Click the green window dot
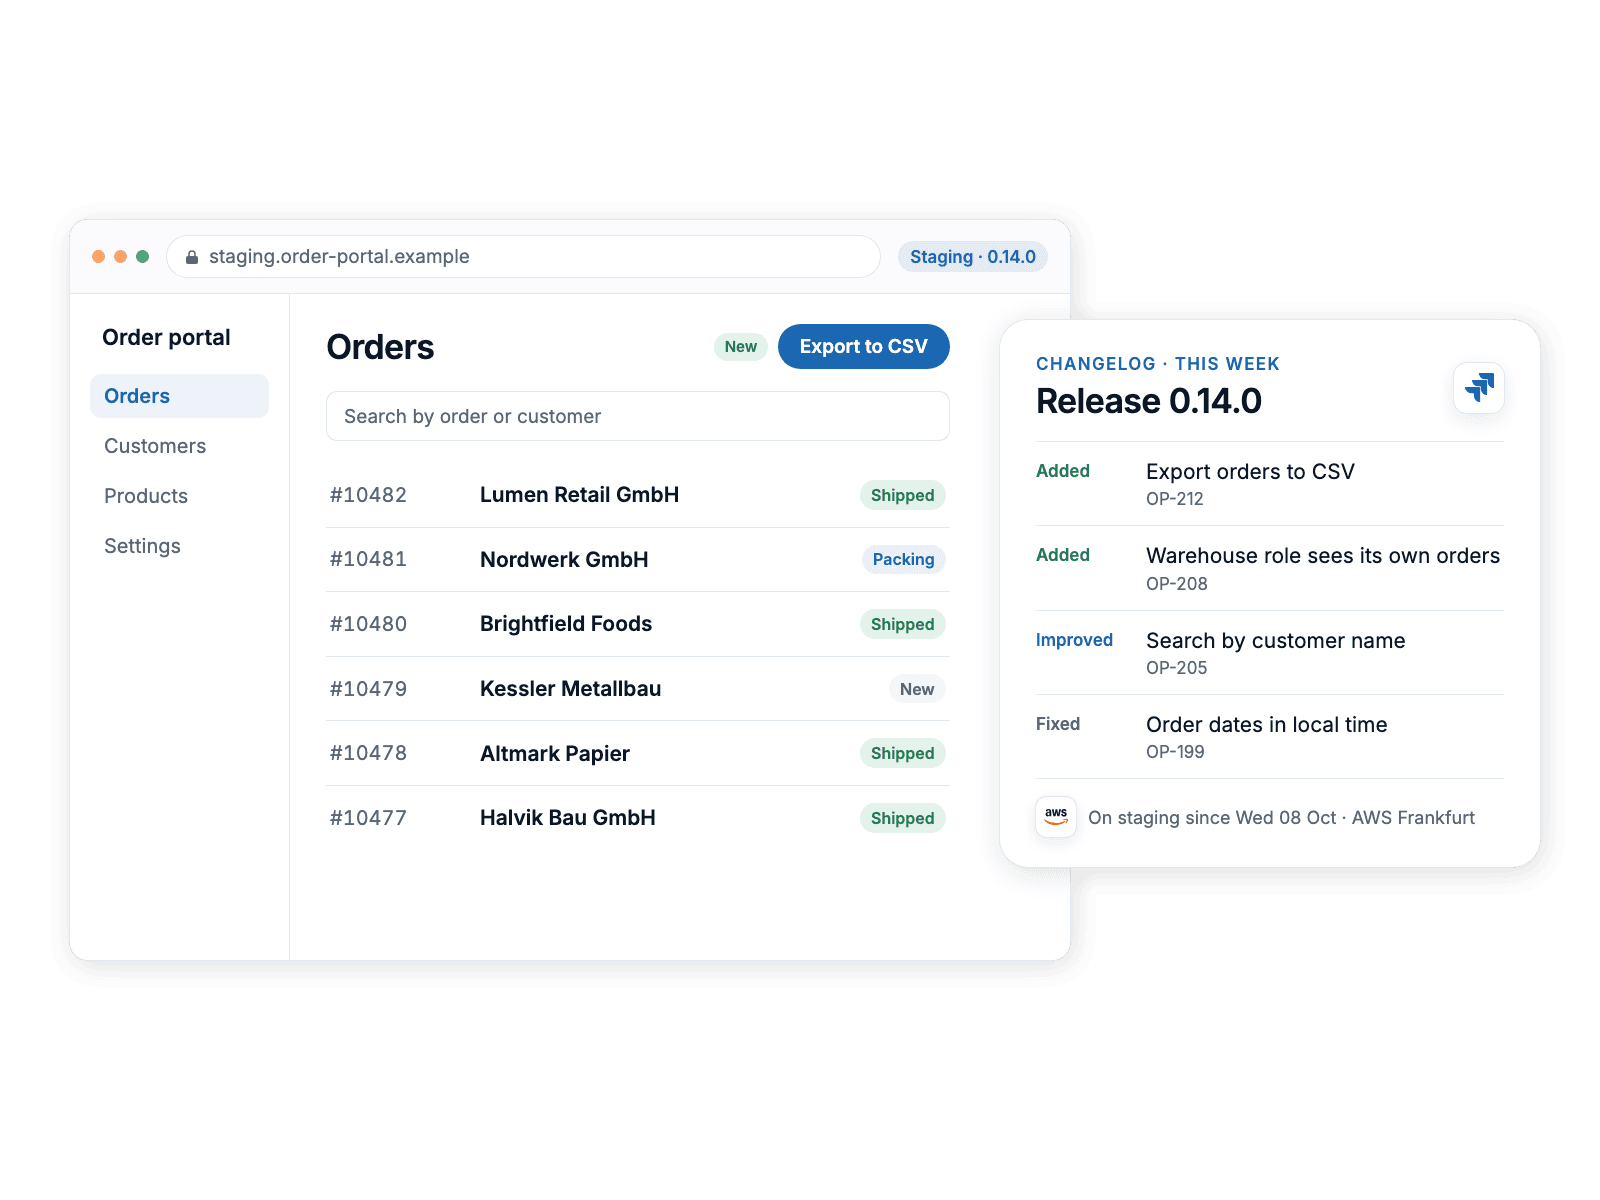The height and width of the screenshot is (1200, 1600). 142,257
